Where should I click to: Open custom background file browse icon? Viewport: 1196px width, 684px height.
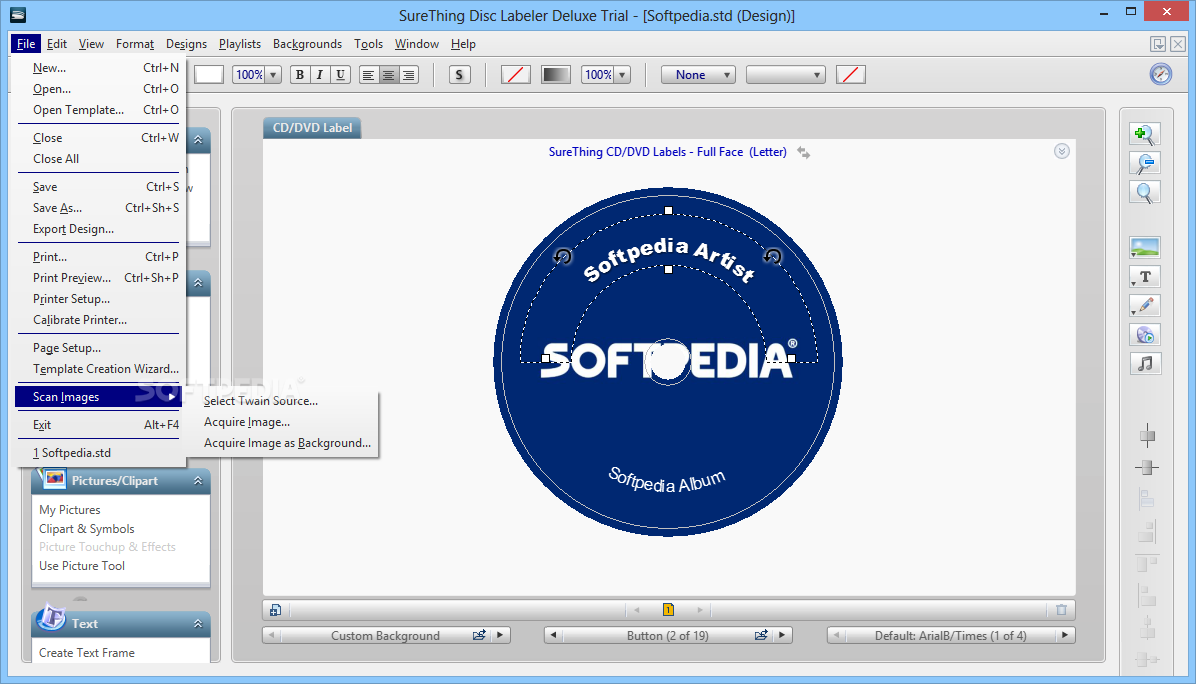479,635
